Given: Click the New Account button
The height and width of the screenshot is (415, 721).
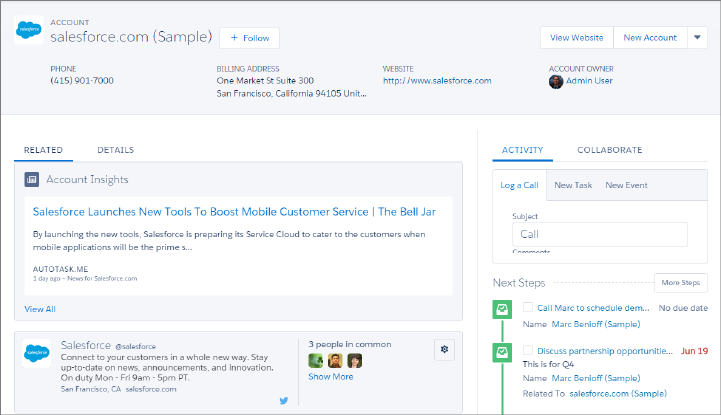Looking at the screenshot, I should [650, 37].
